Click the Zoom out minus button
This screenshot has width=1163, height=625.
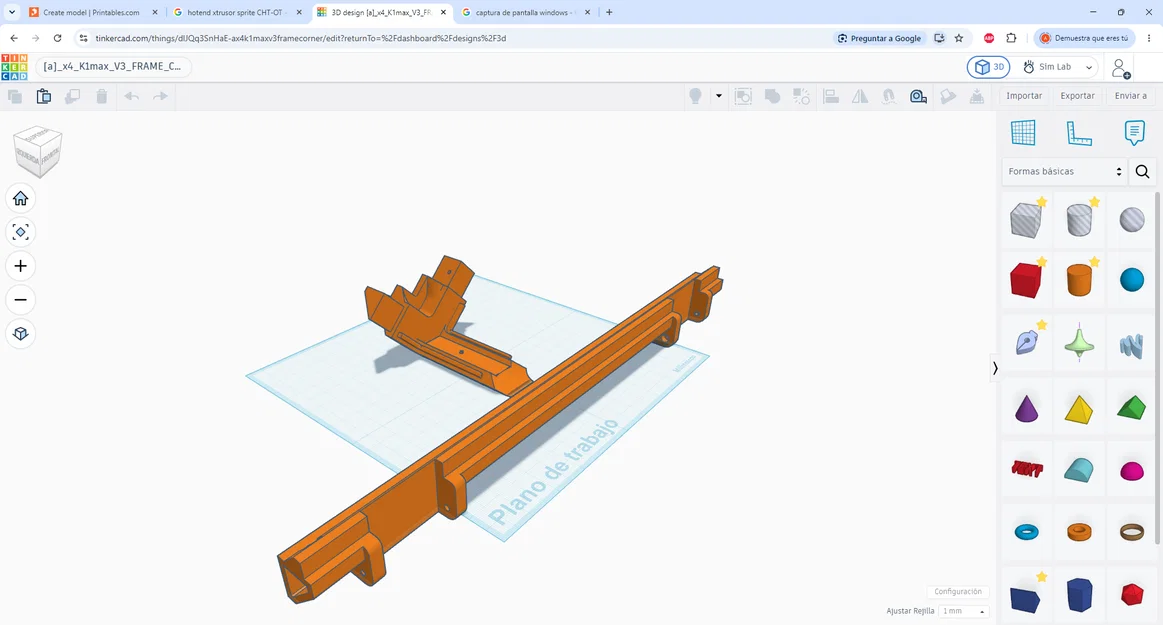pyautogui.click(x=21, y=300)
